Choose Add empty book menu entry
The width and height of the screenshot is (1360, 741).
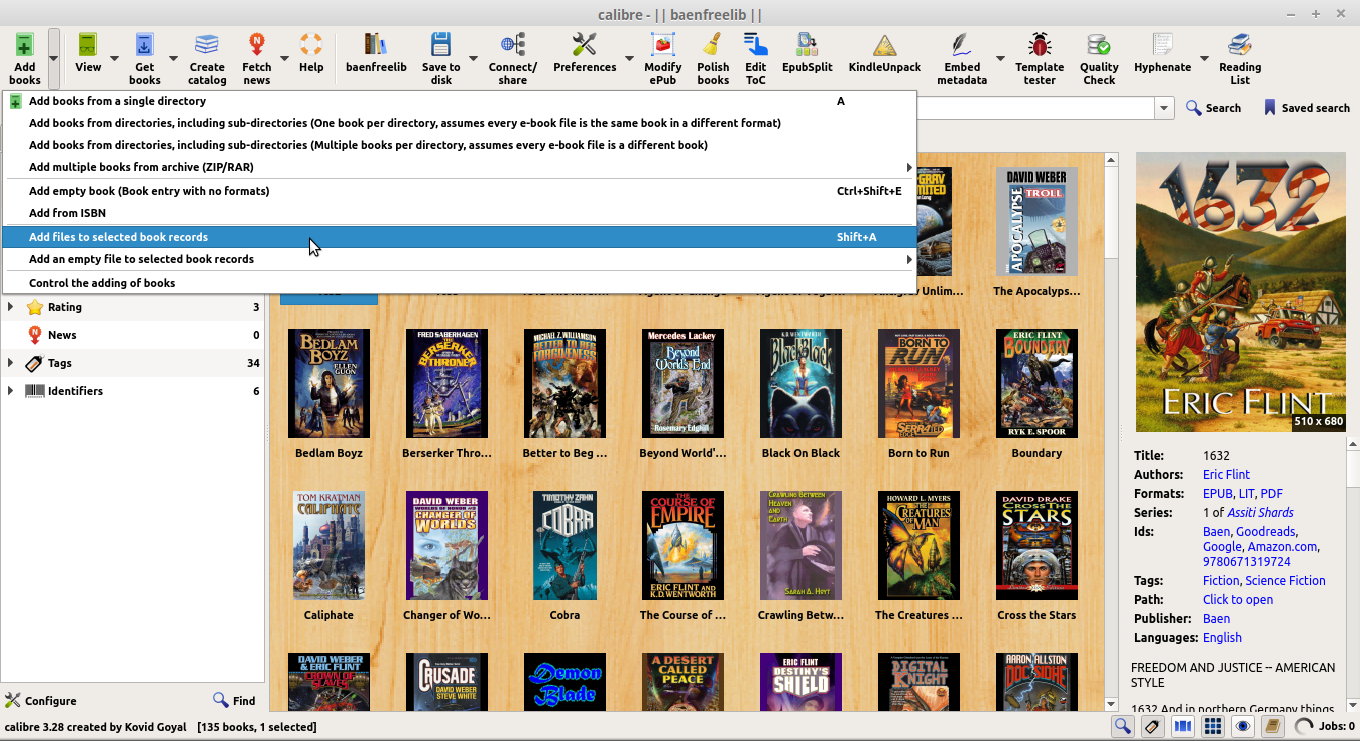(460, 191)
